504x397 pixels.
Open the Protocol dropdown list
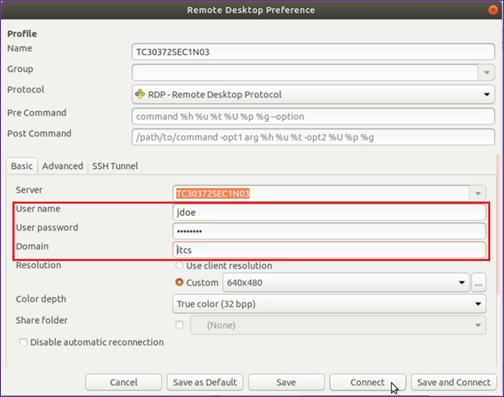pos(313,95)
